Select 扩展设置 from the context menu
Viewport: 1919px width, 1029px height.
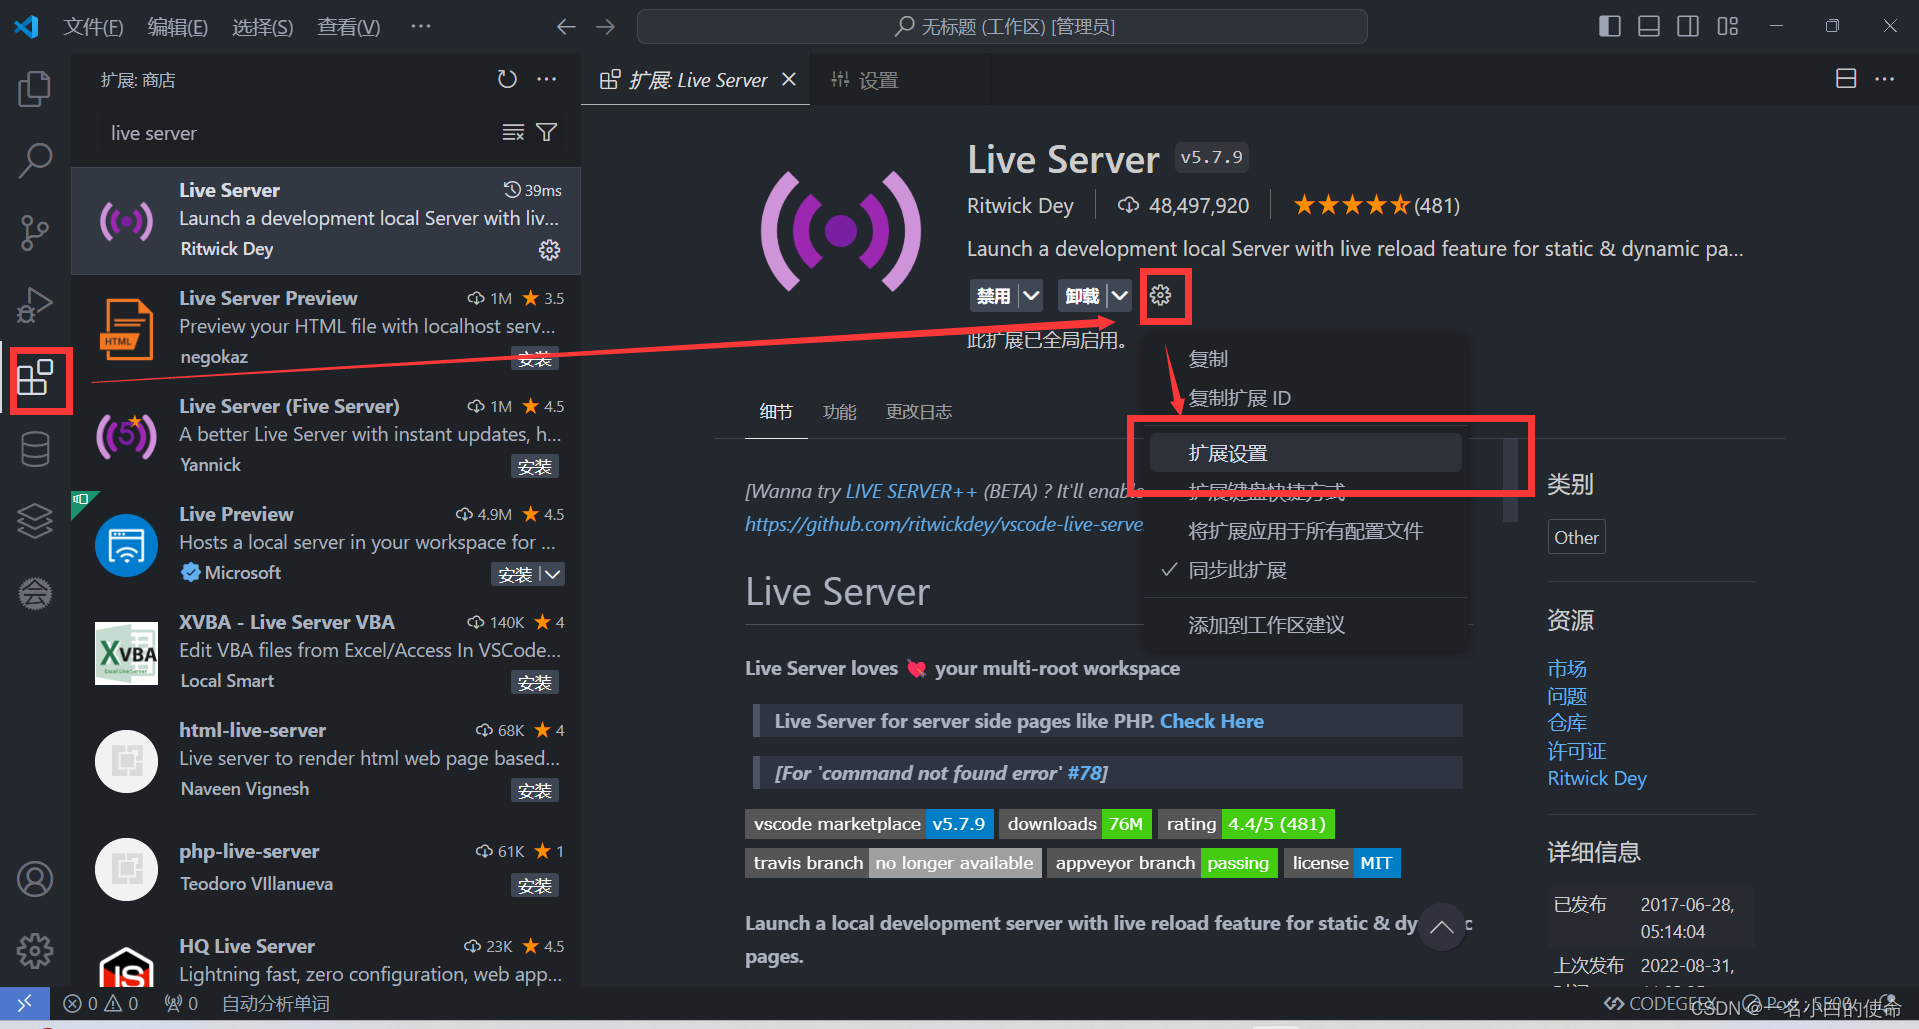(1228, 452)
